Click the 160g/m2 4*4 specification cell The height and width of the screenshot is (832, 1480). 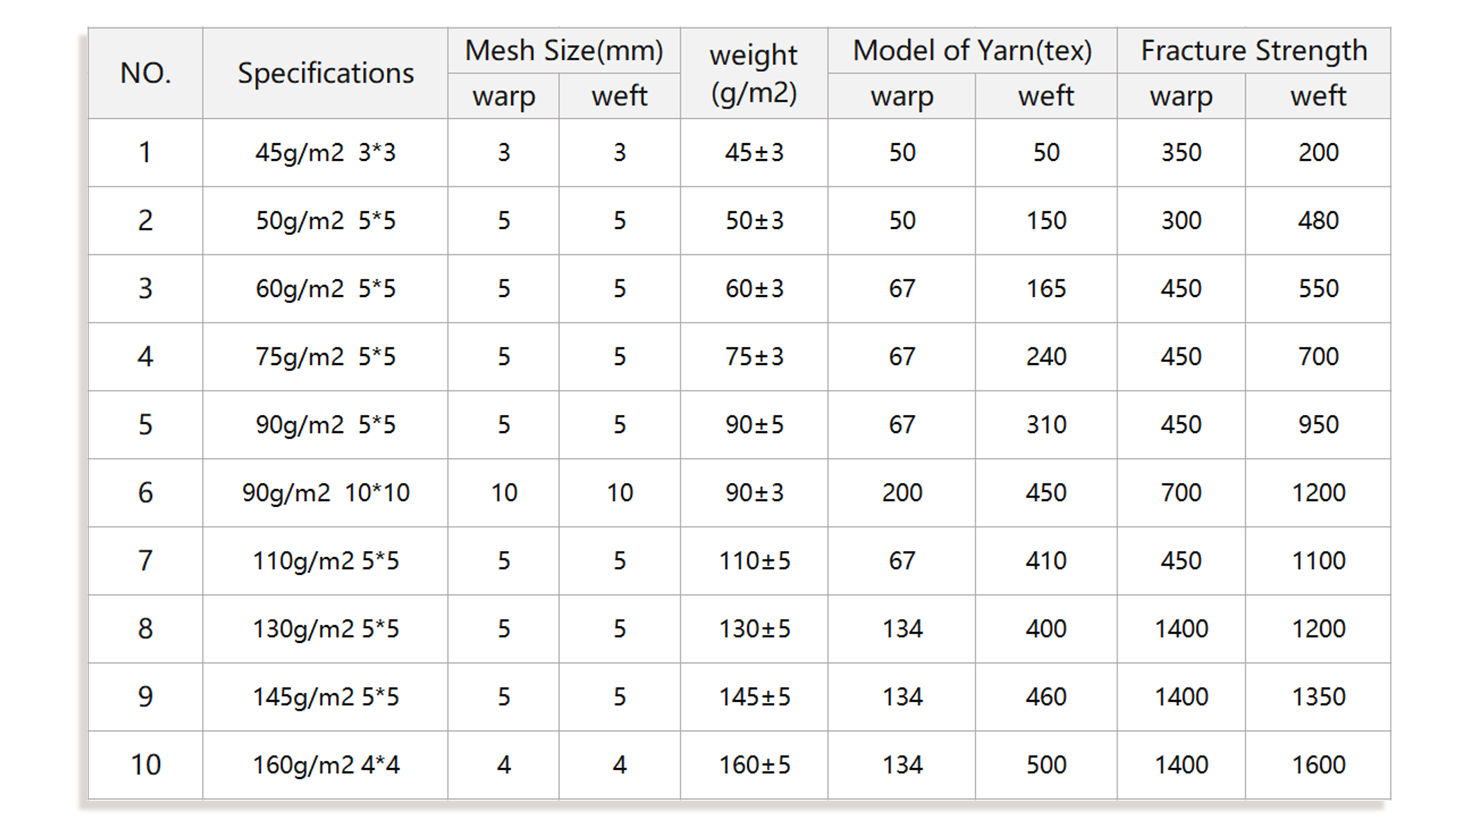[x=325, y=765]
